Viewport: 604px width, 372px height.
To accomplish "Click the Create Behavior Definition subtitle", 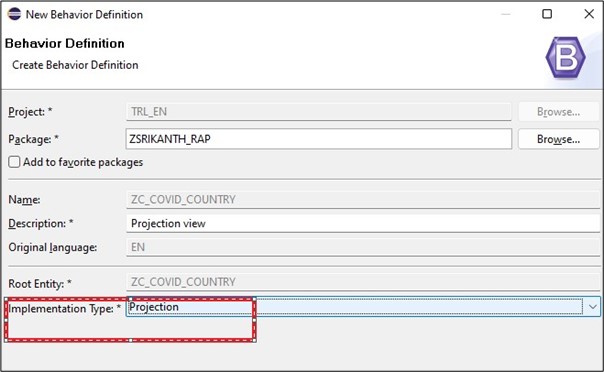I will click(75, 65).
